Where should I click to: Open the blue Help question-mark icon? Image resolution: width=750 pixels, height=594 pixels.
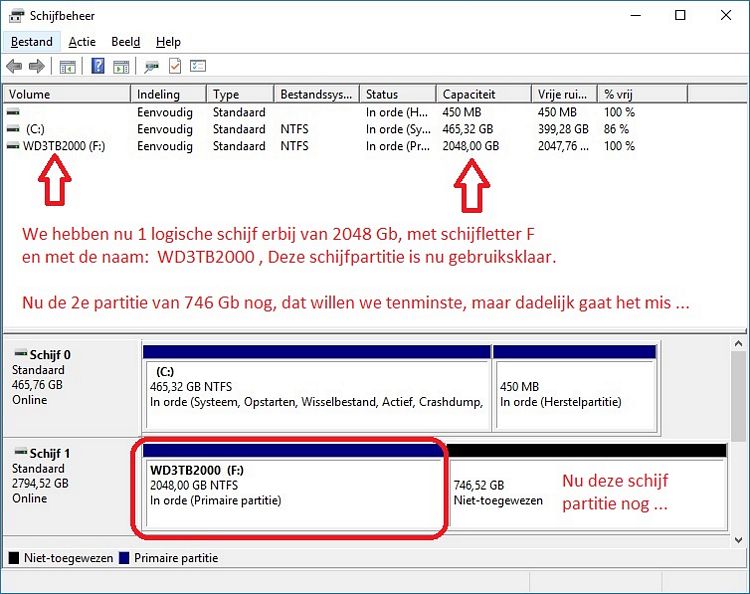(x=98, y=66)
